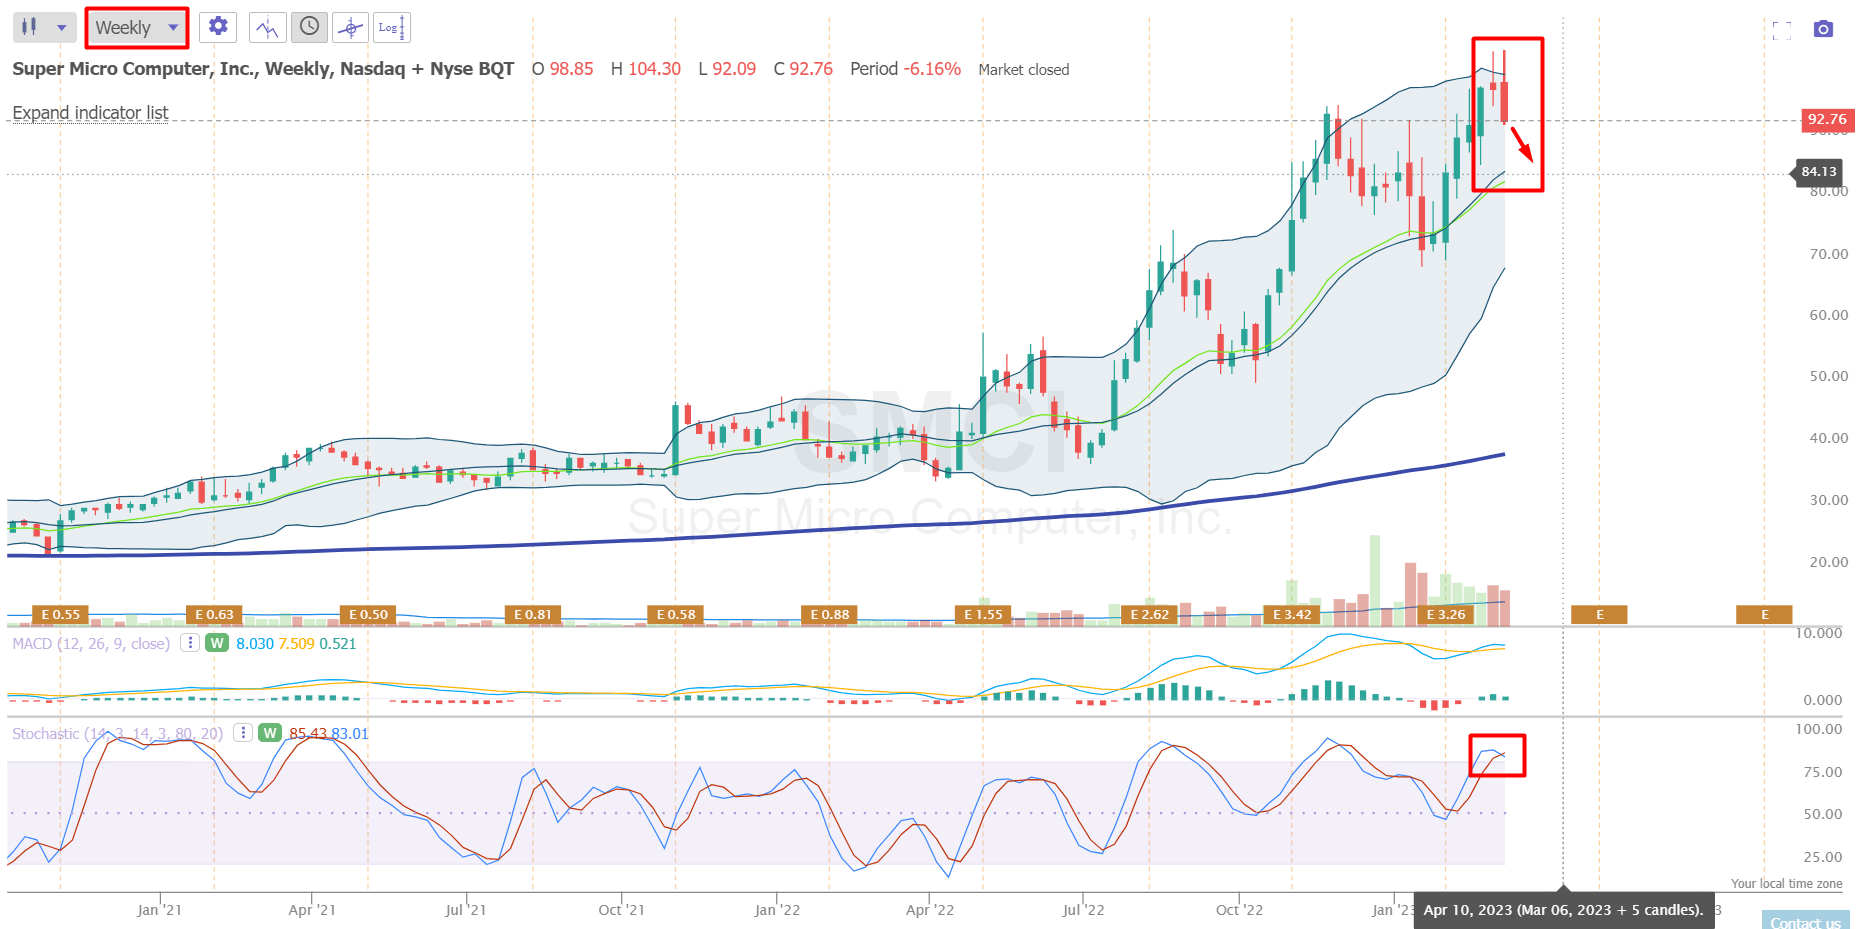The image size is (1858, 929).
Task: Click the three-dot icon beside MACD
Action: [x=190, y=644]
